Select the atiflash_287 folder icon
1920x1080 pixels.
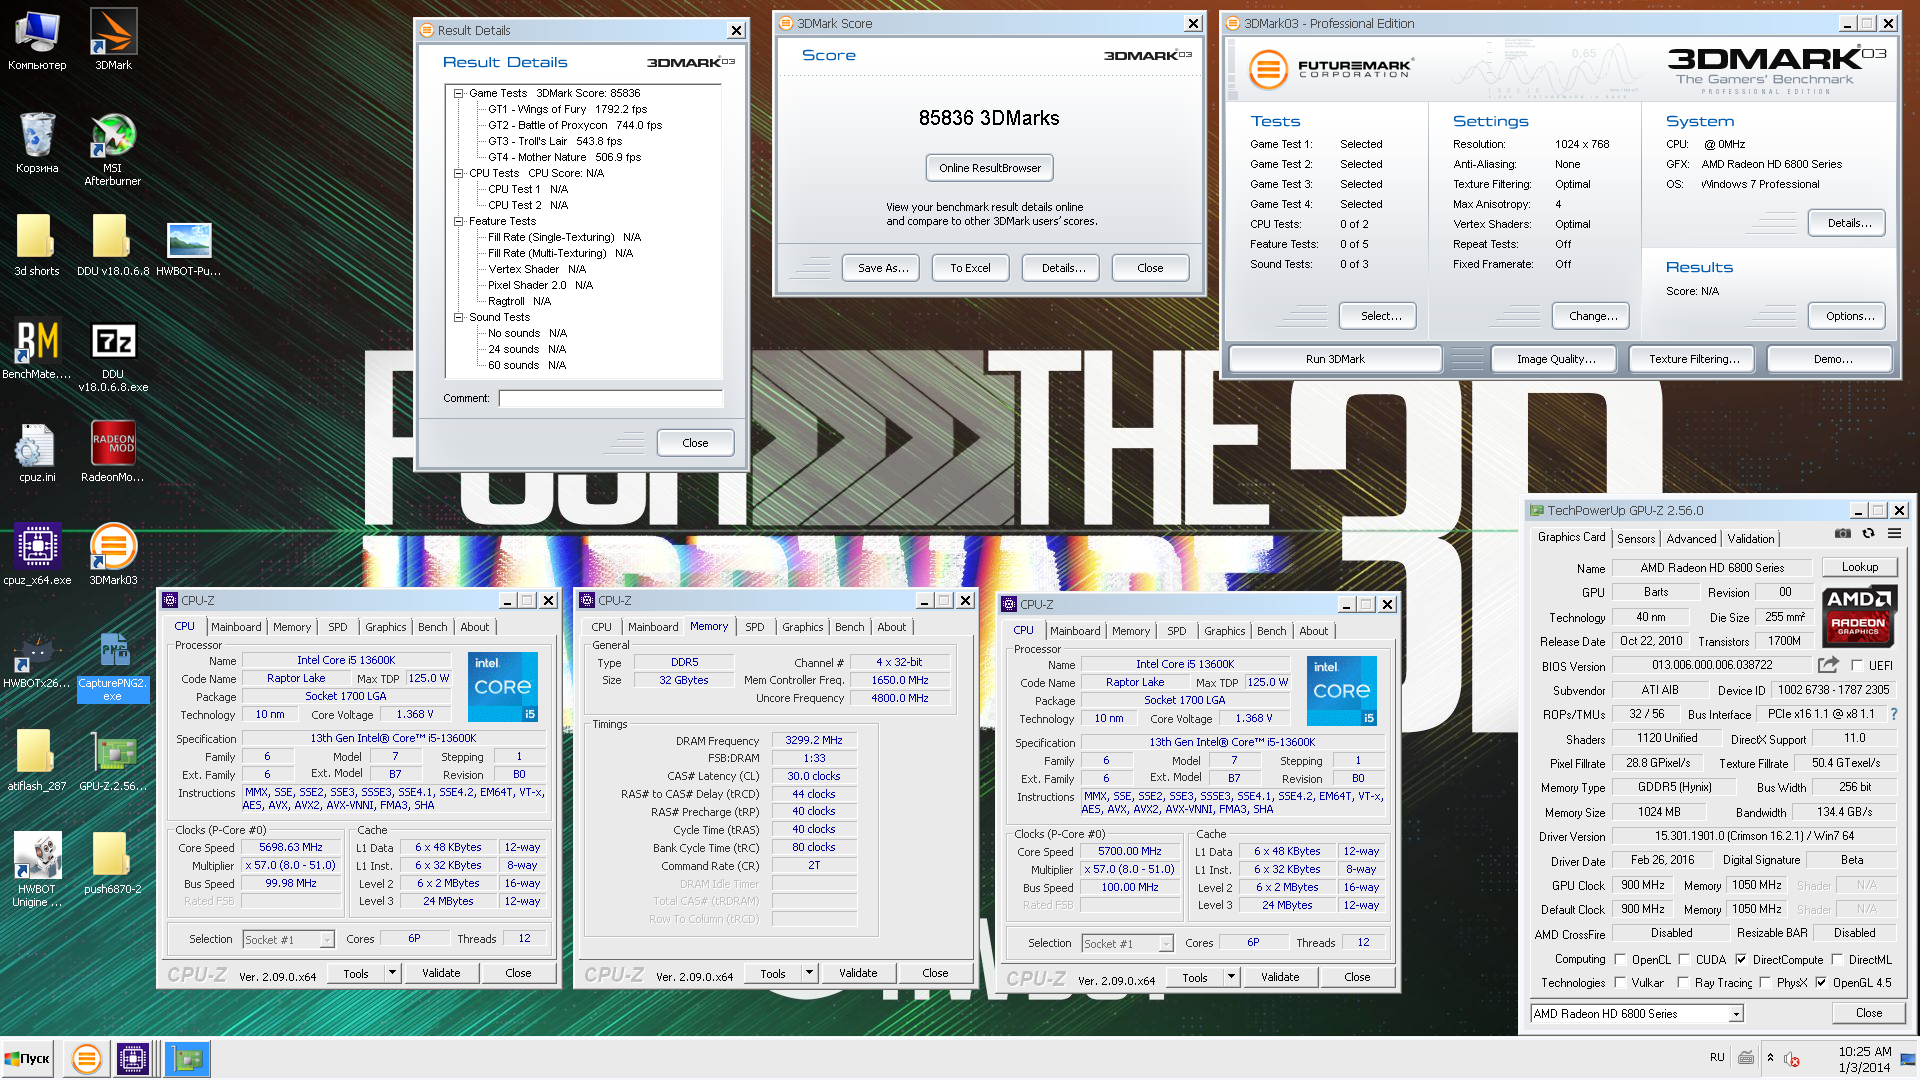coord(37,761)
